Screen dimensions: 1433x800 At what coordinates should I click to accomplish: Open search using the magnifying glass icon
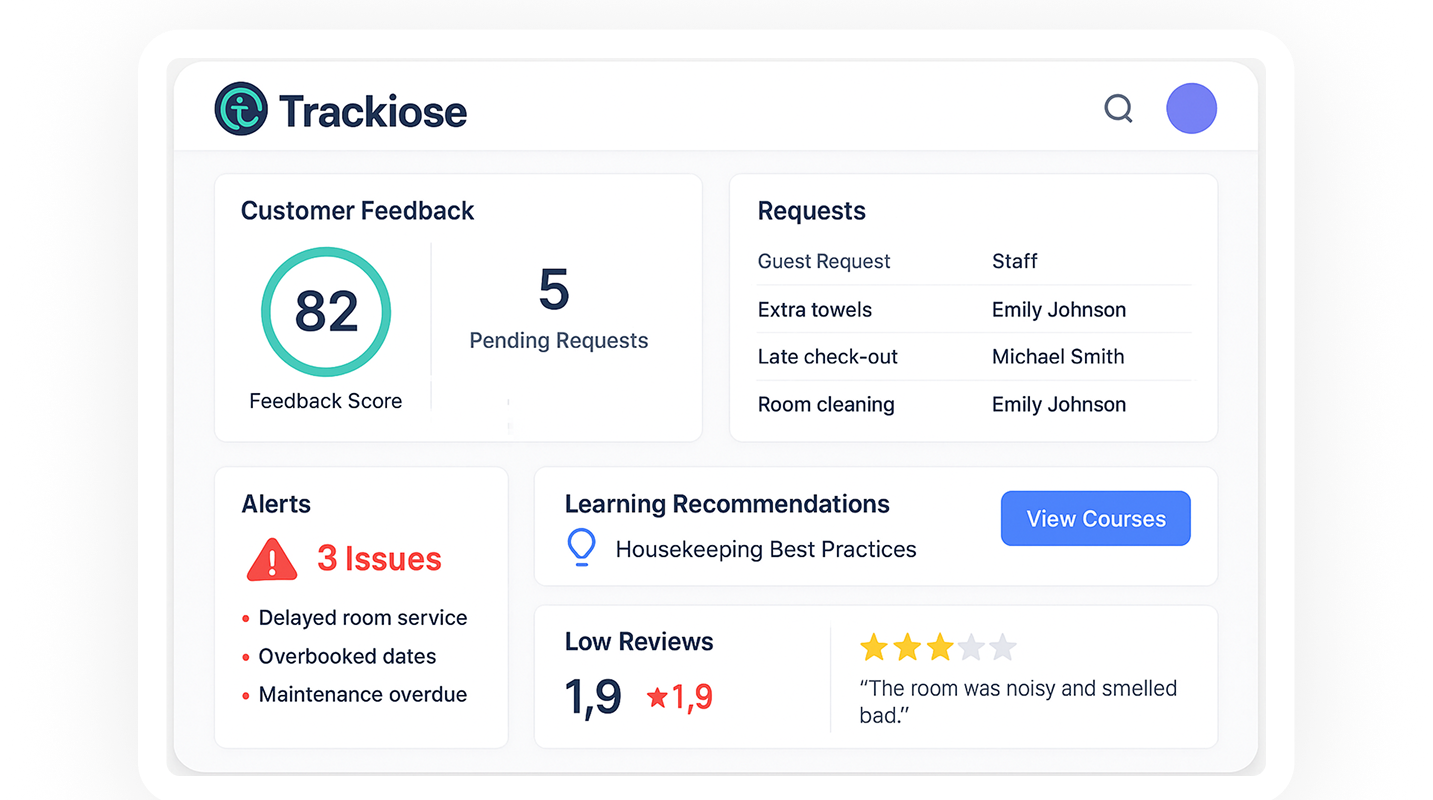1118,109
